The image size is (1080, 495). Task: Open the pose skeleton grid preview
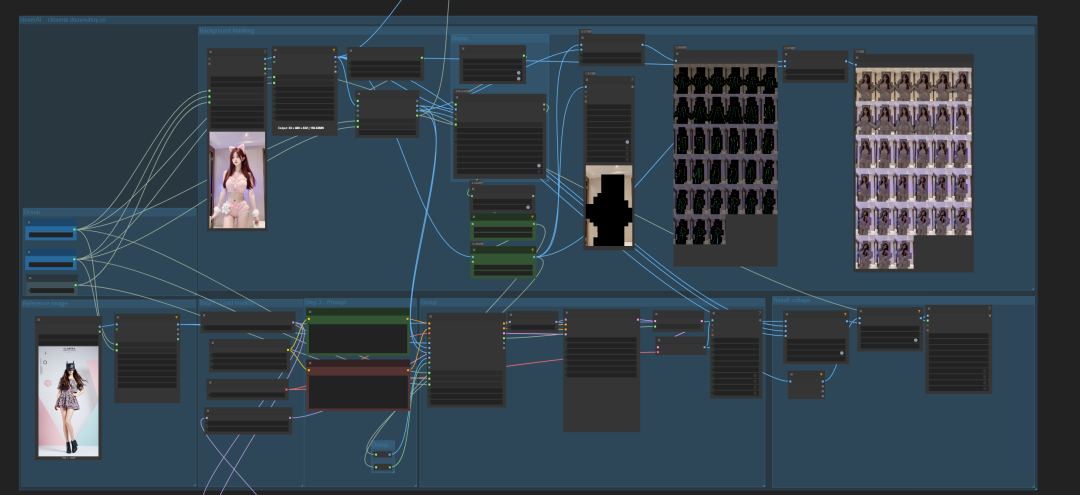pos(725,155)
